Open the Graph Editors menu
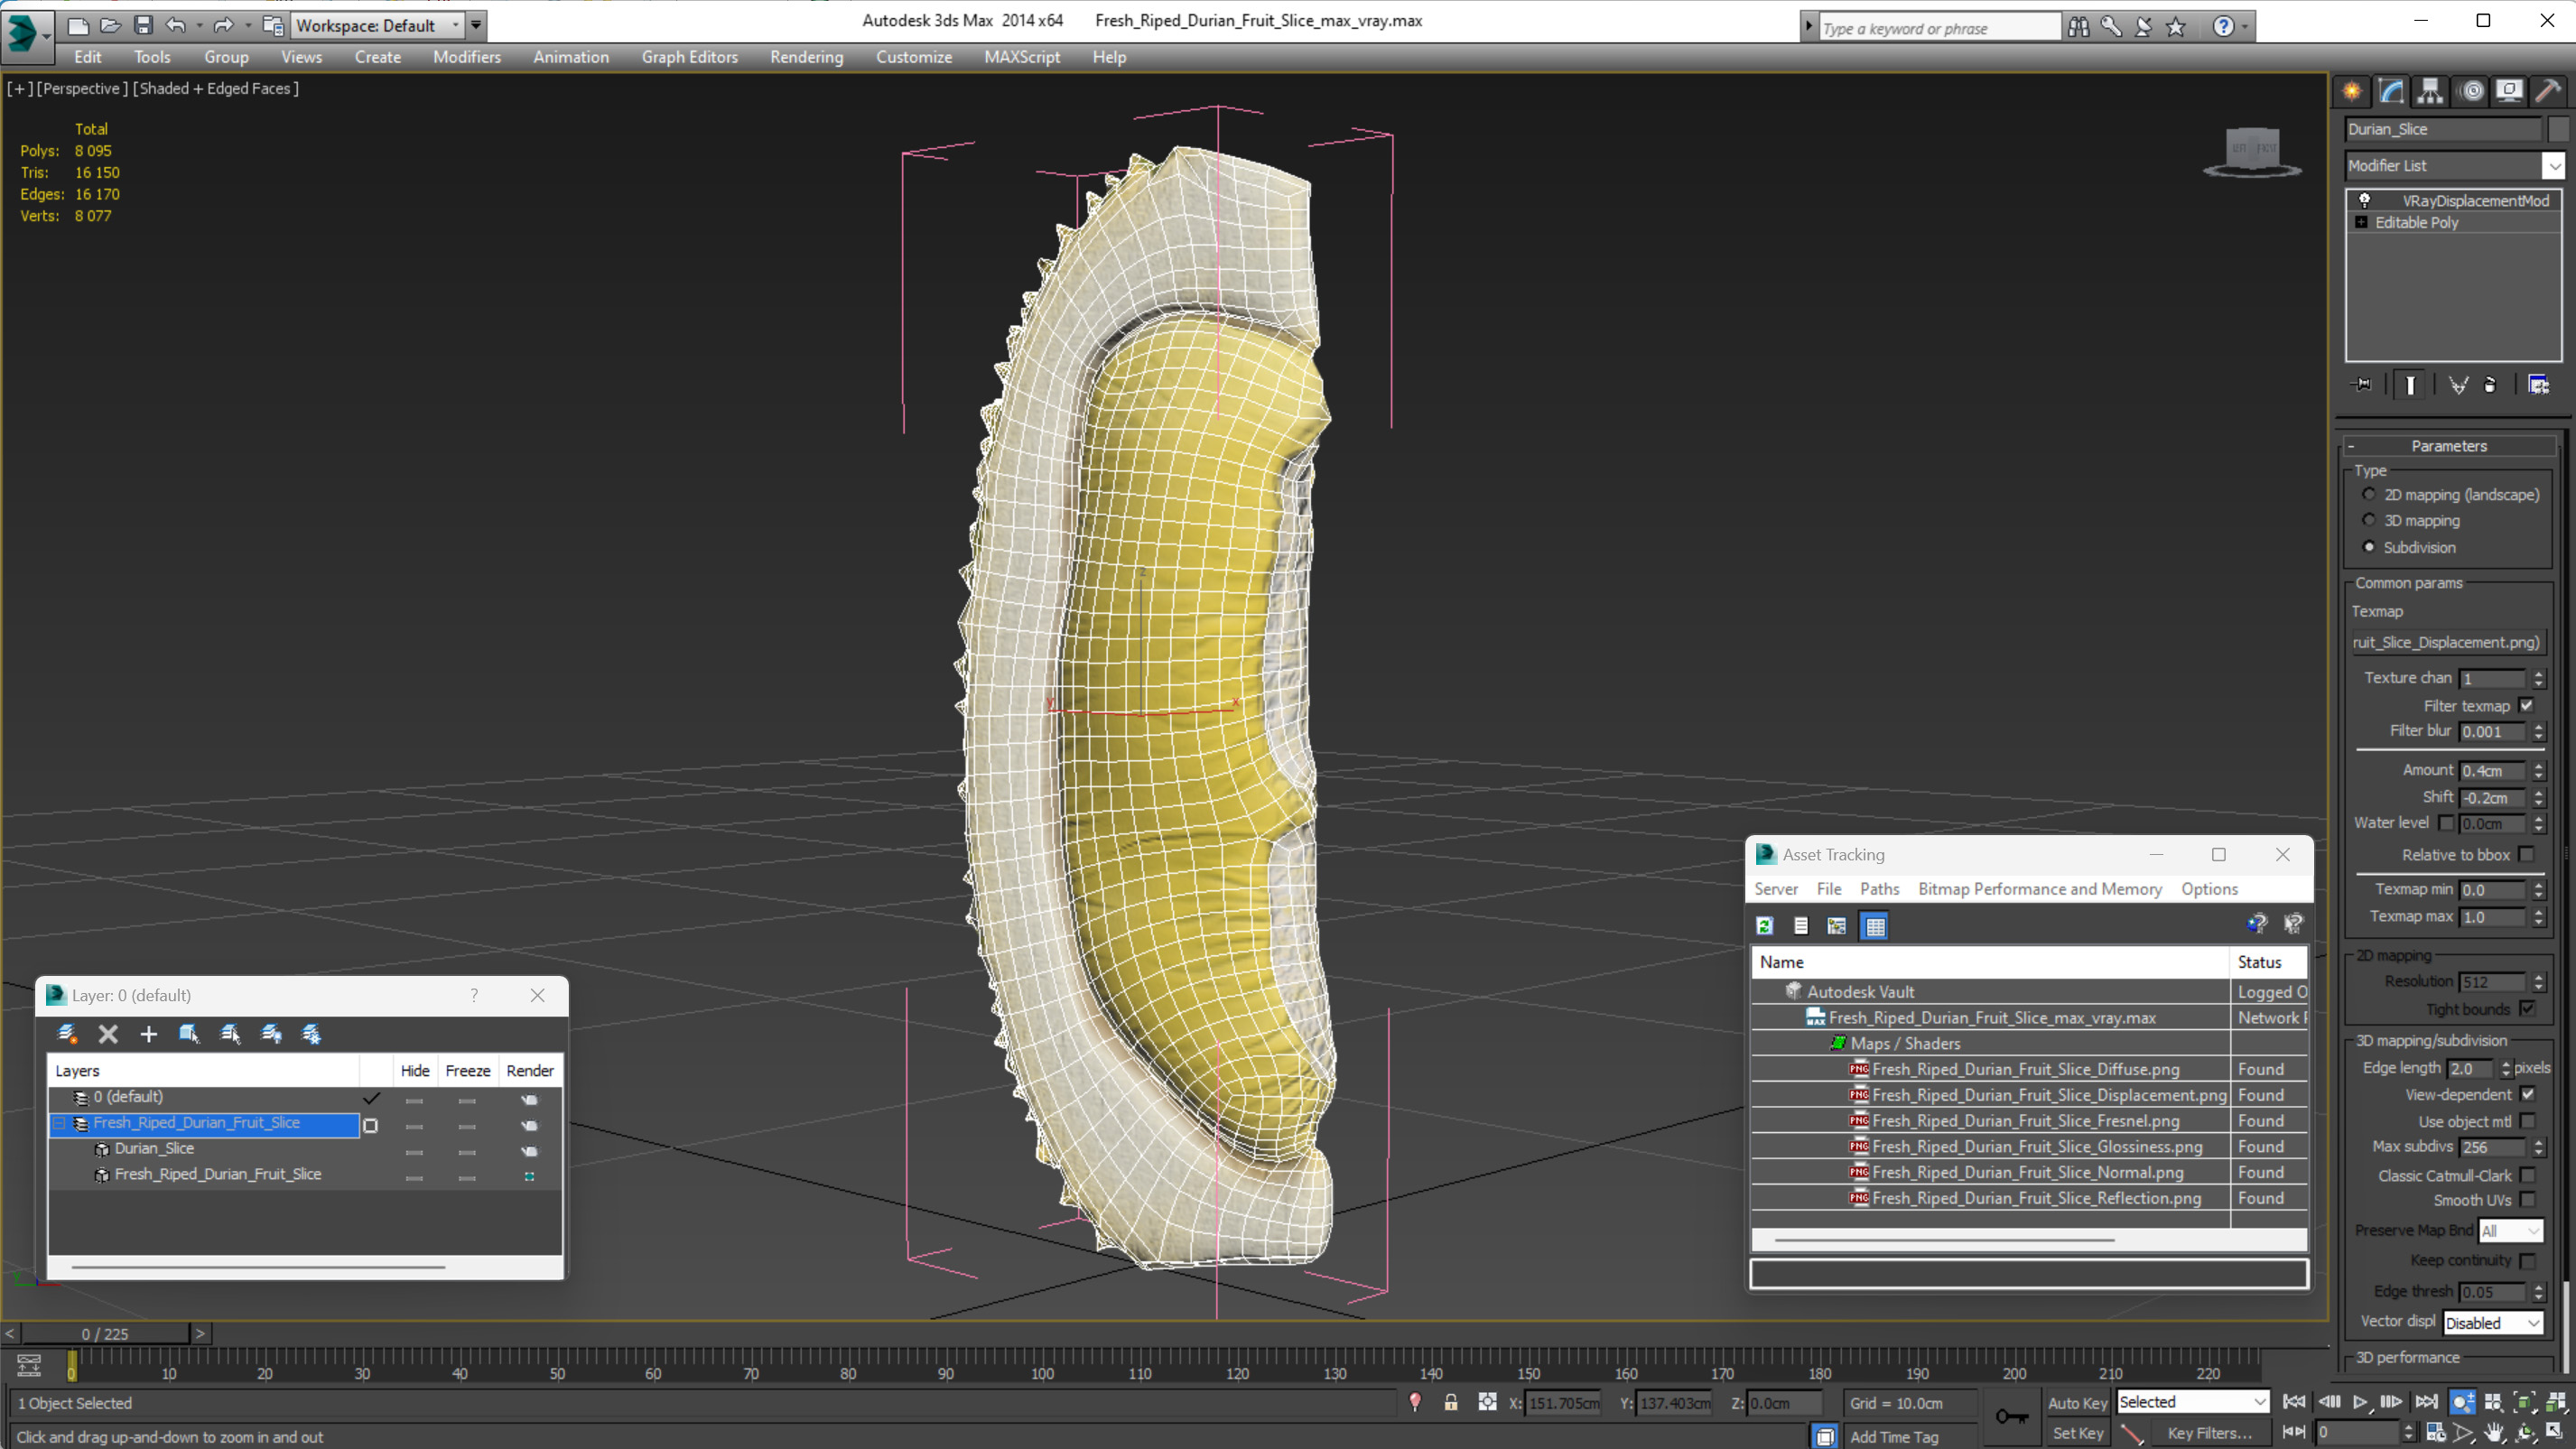This screenshot has height=1449, width=2576. (690, 57)
